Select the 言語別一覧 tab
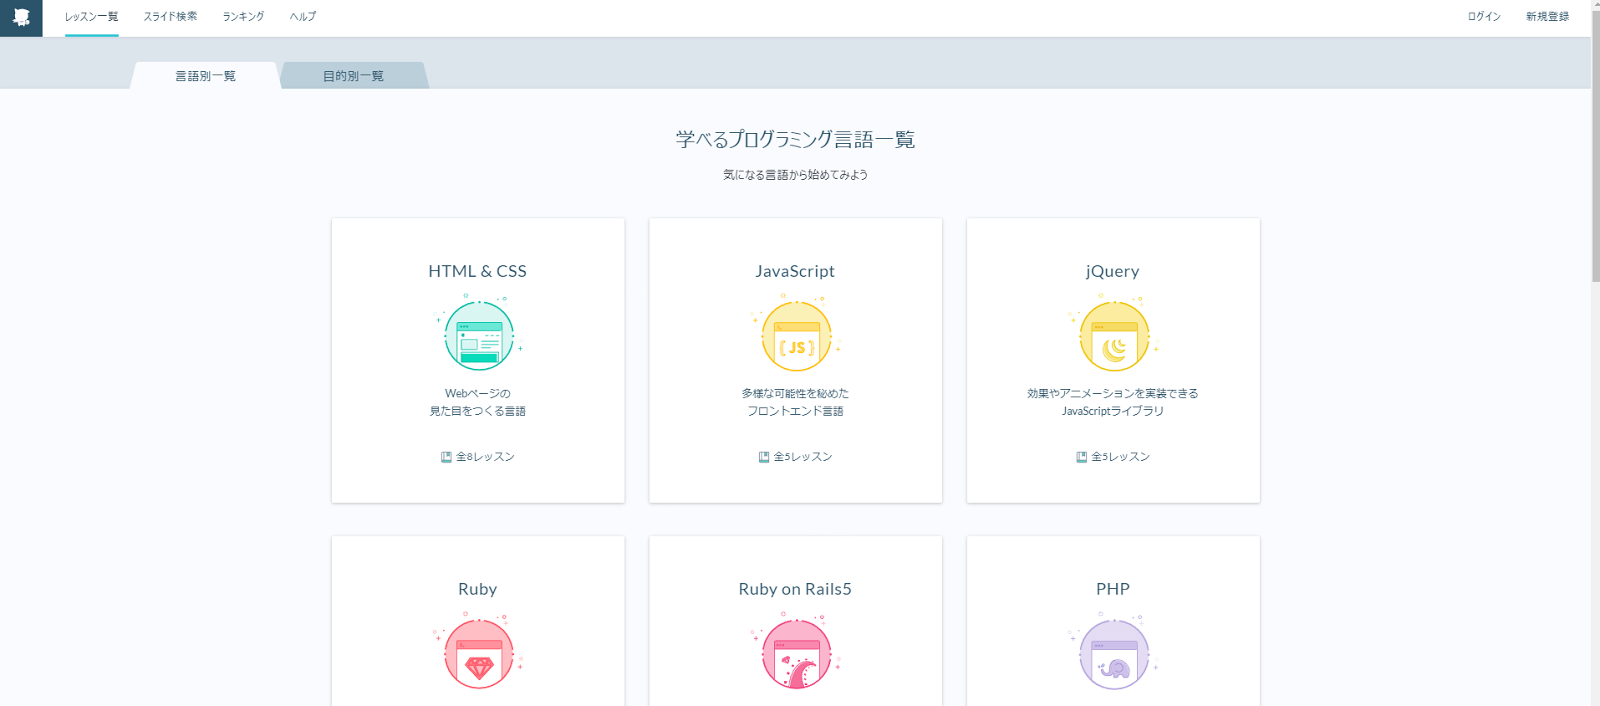 205,76
